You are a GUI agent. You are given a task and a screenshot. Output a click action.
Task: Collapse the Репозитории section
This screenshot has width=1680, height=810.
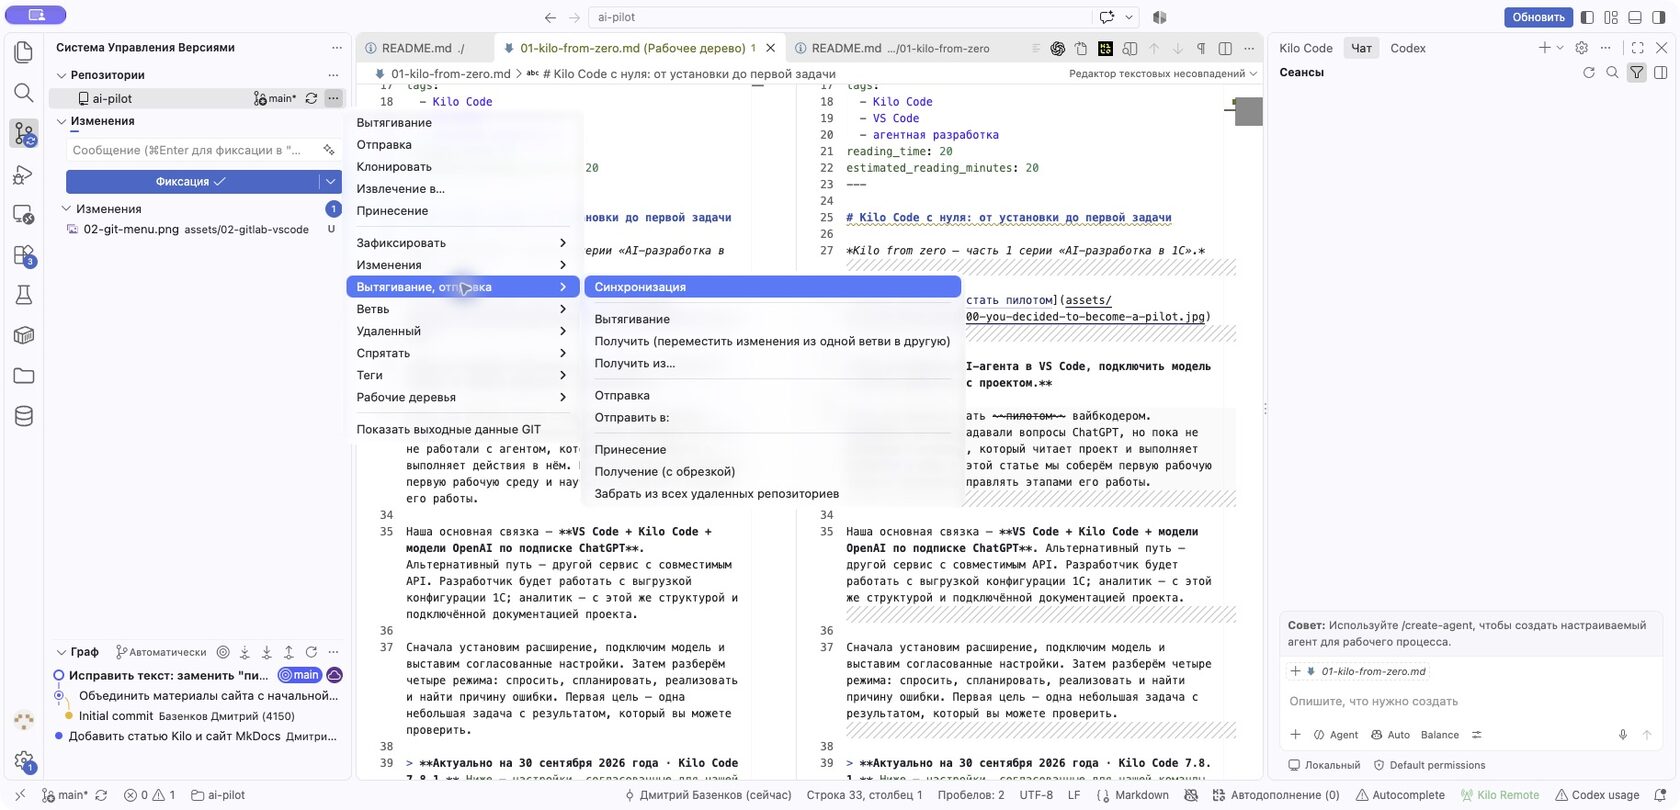[61, 75]
